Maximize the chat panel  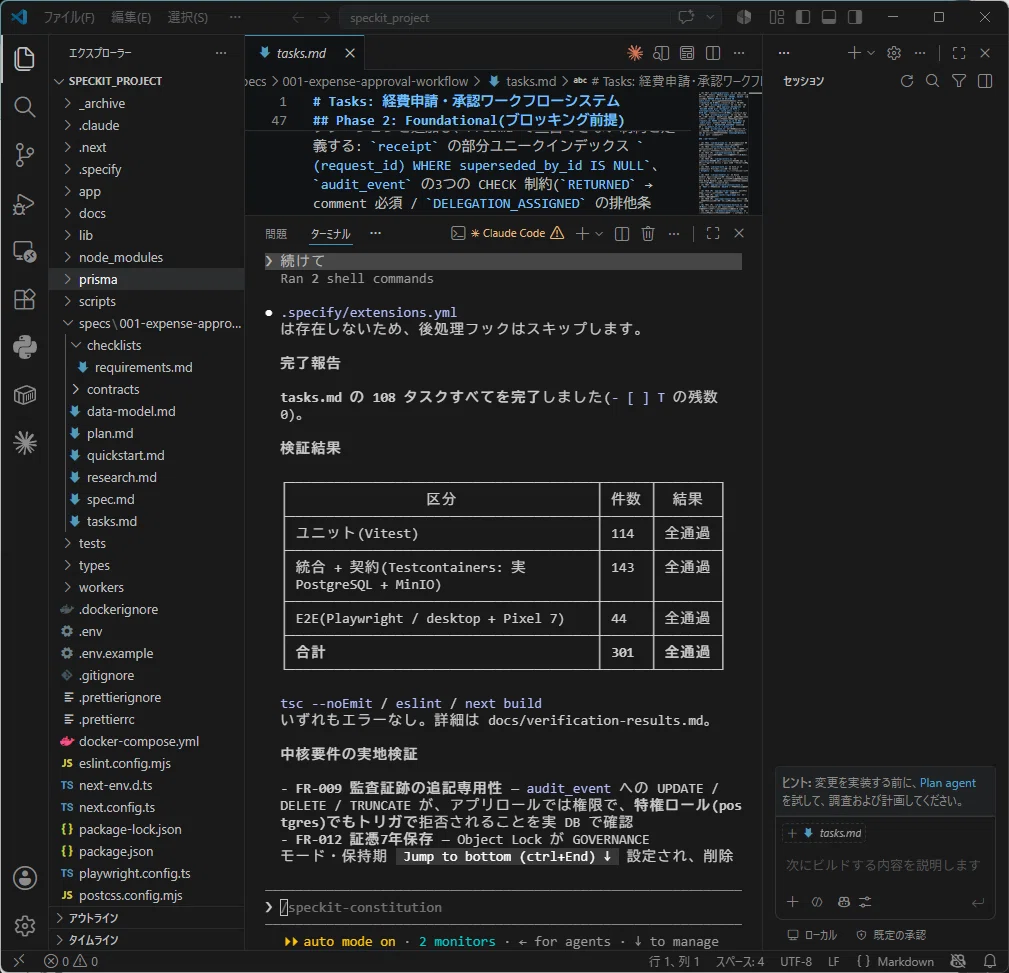(x=959, y=53)
